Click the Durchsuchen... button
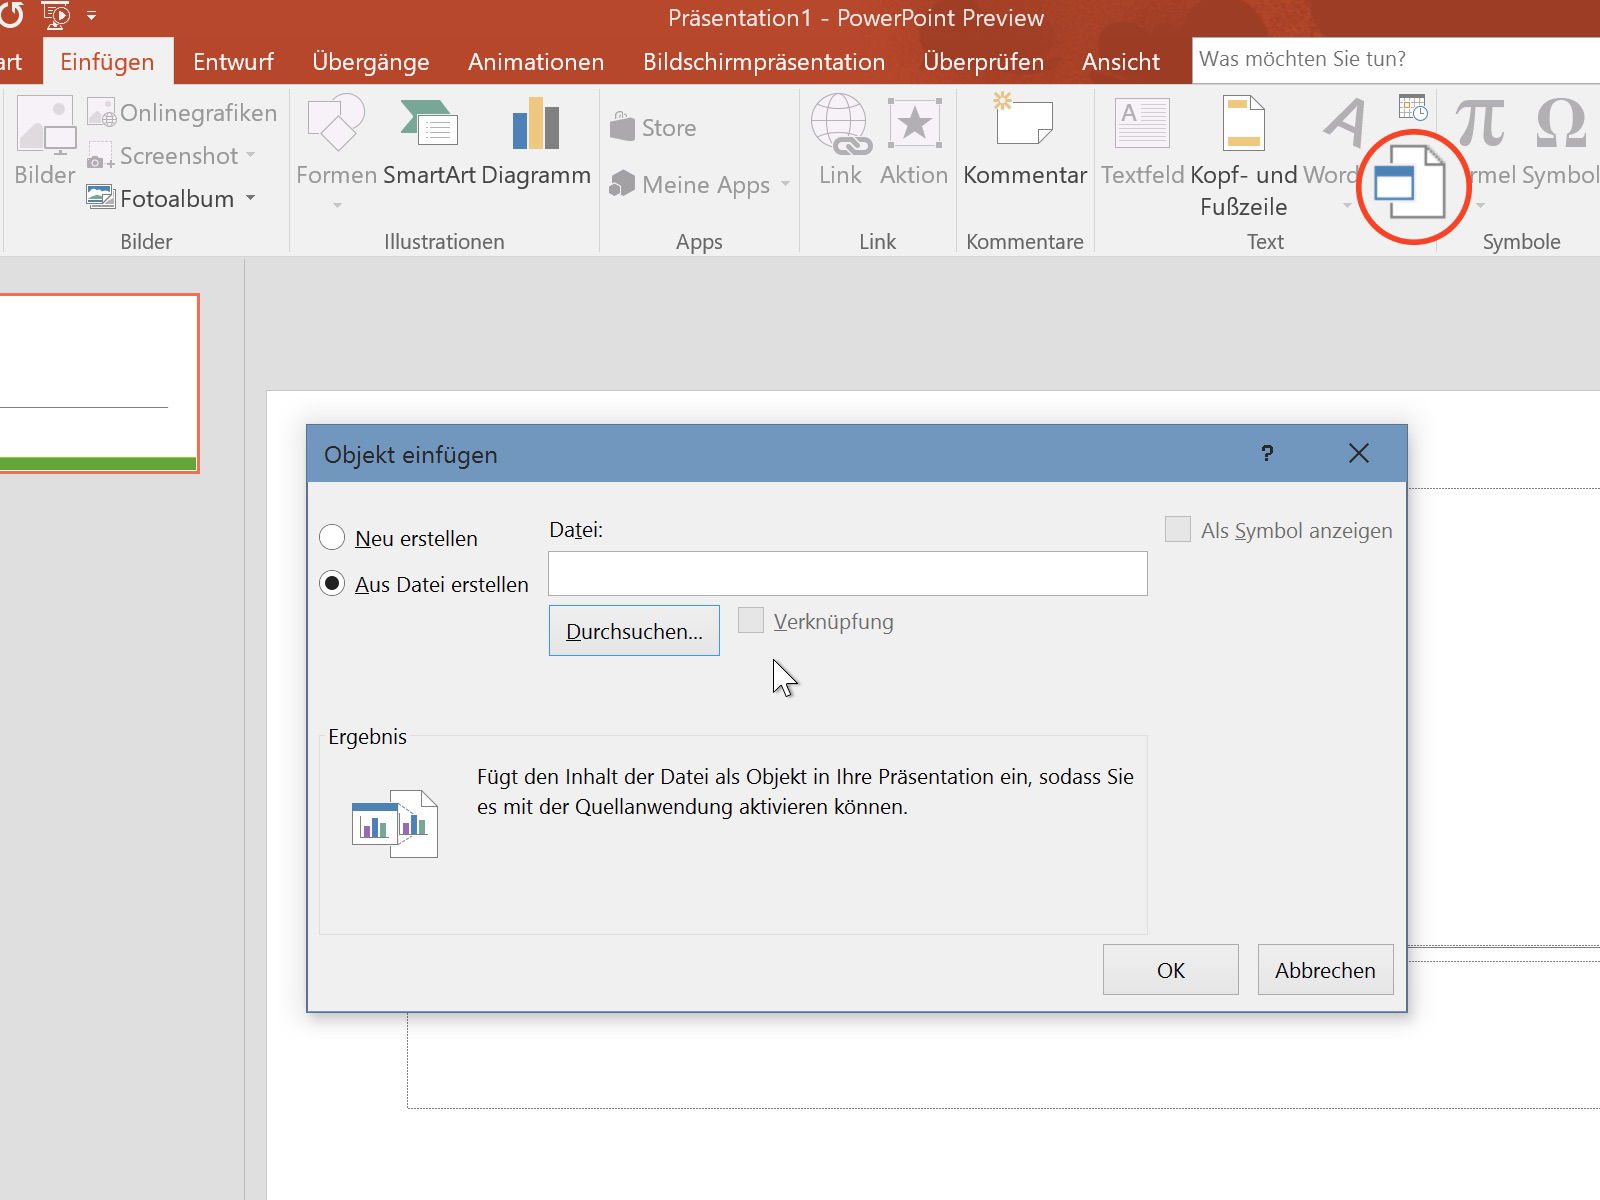Image resolution: width=1600 pixels, height=1200 pixels. pos(634,631)
